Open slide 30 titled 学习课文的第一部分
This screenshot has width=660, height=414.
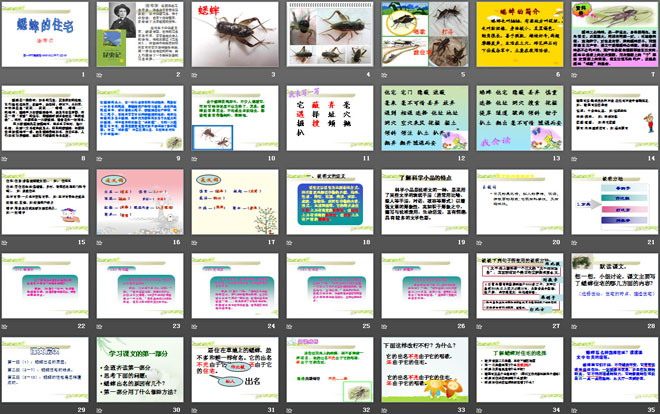click(141, 371)
